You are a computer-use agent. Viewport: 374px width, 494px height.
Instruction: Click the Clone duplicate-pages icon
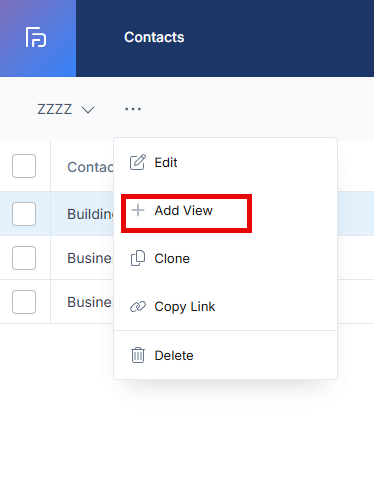click(x=138, y=258)
